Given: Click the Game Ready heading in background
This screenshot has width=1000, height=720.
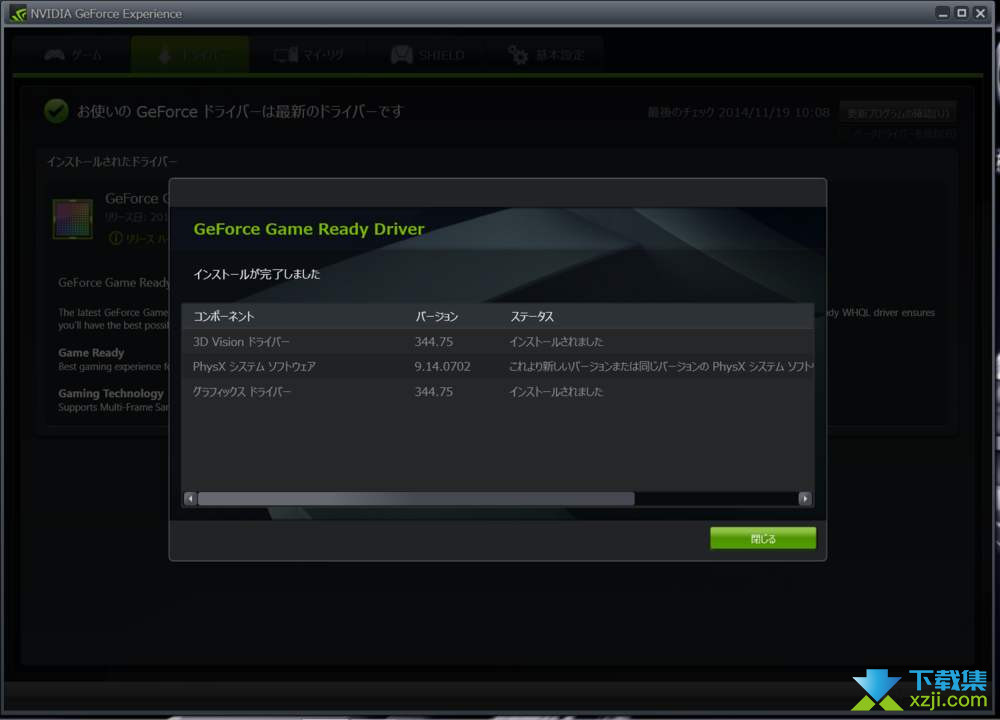Looking at the screenshot, I should coord(91,353).
